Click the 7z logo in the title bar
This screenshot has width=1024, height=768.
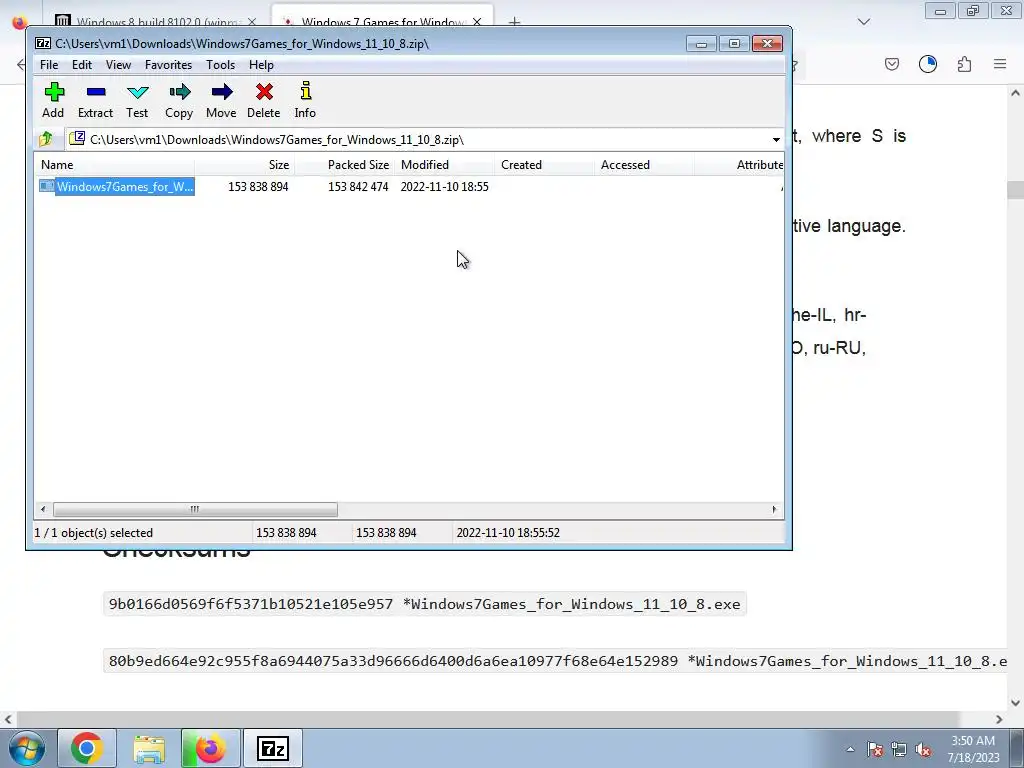43,43
